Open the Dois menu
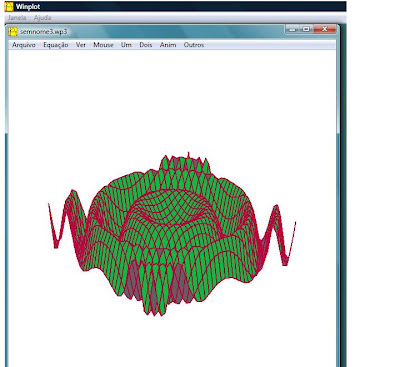 146,45
